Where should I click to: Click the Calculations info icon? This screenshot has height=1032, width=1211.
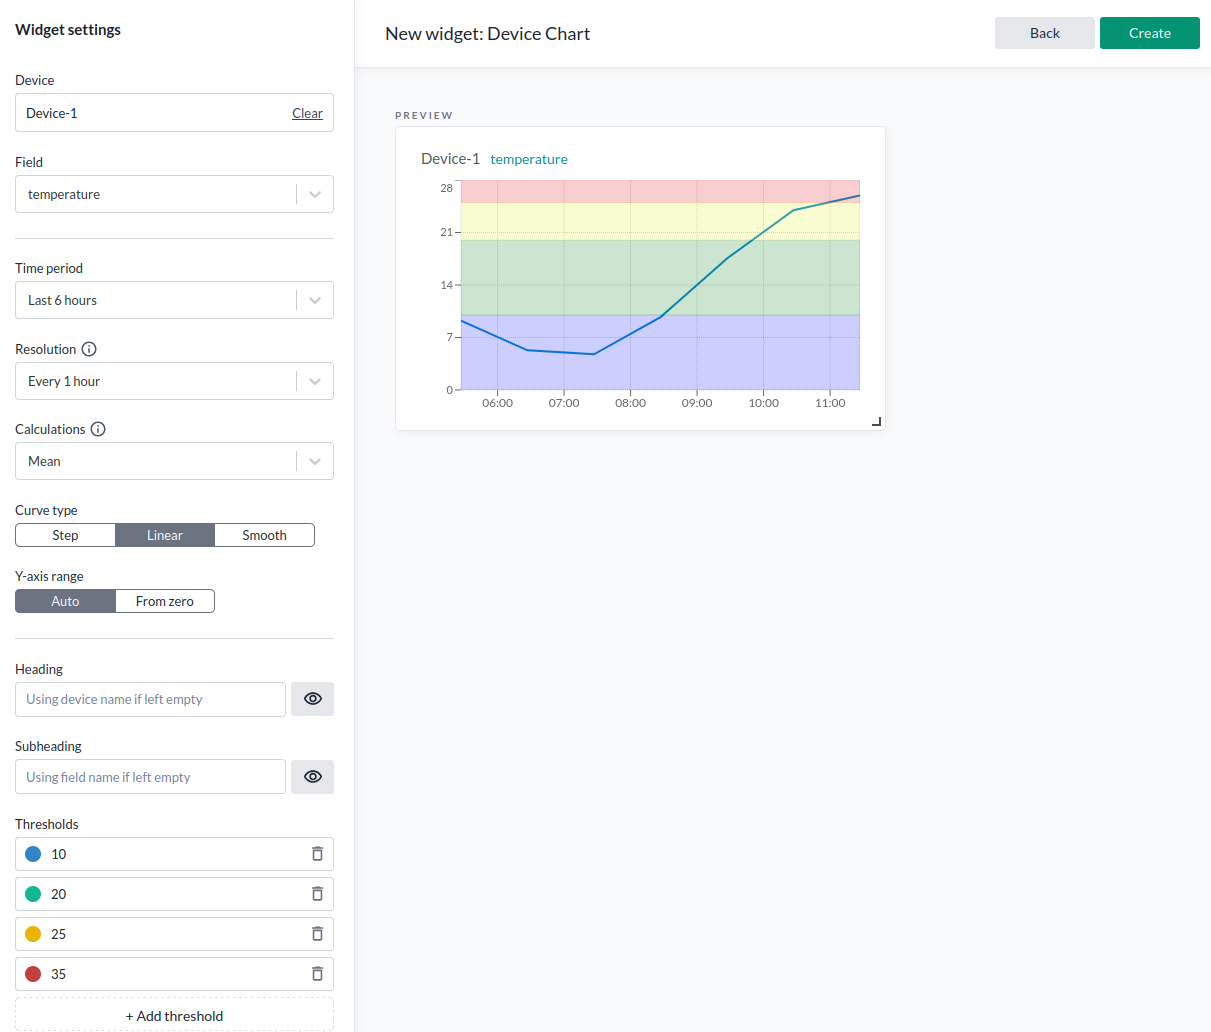click(98, 429)
